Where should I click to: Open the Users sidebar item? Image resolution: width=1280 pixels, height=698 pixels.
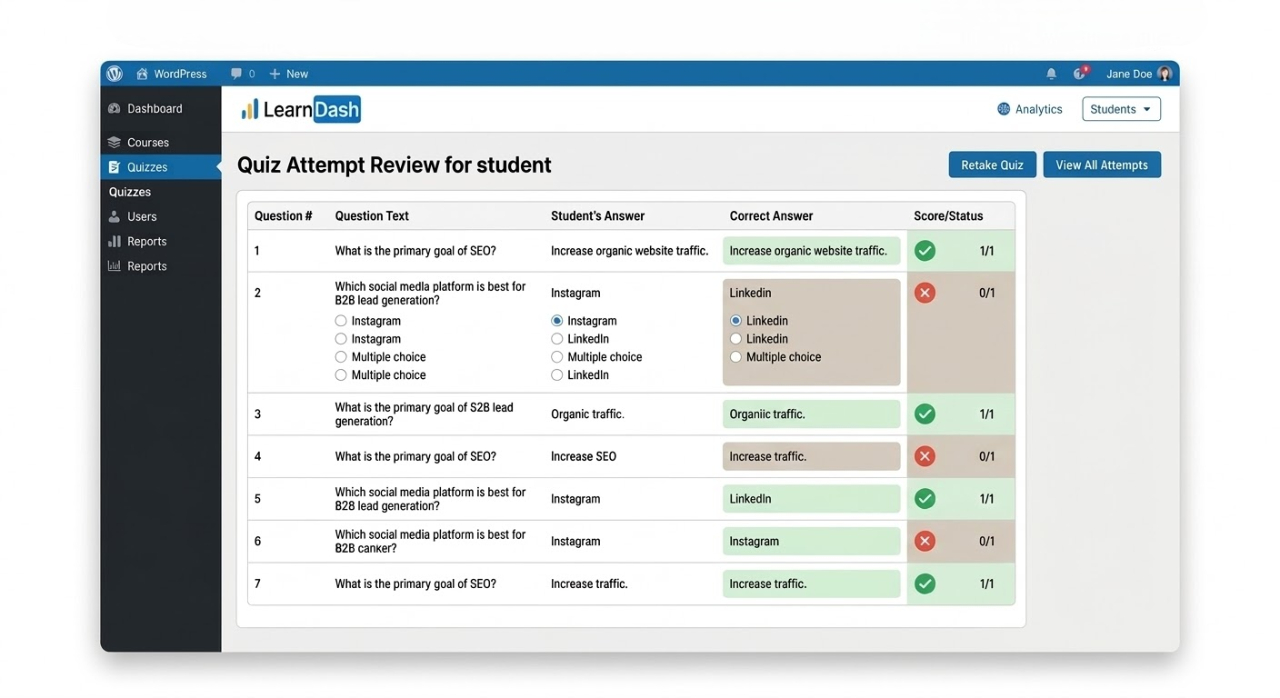pyautogui.click(x=141, y=217)
